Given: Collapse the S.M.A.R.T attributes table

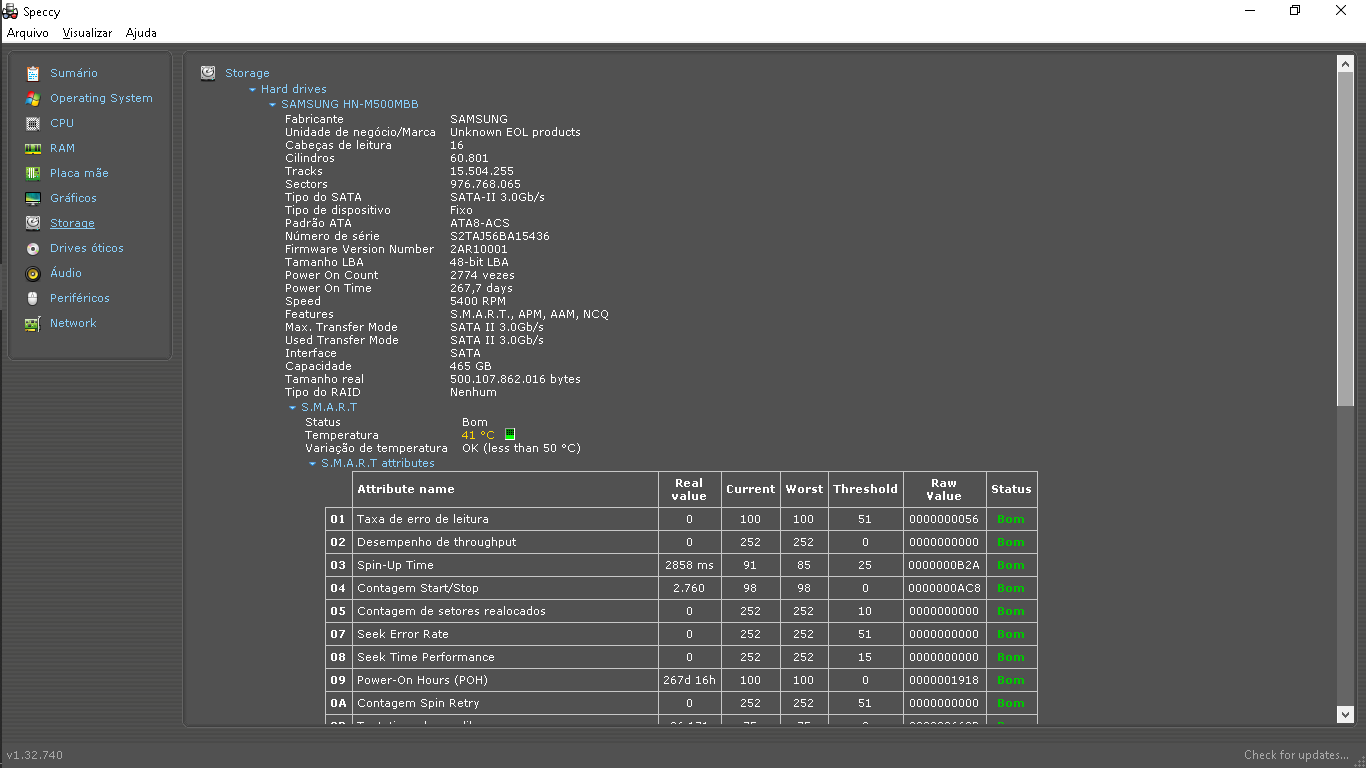Looking at the screenshot, I should click(312, 464).
